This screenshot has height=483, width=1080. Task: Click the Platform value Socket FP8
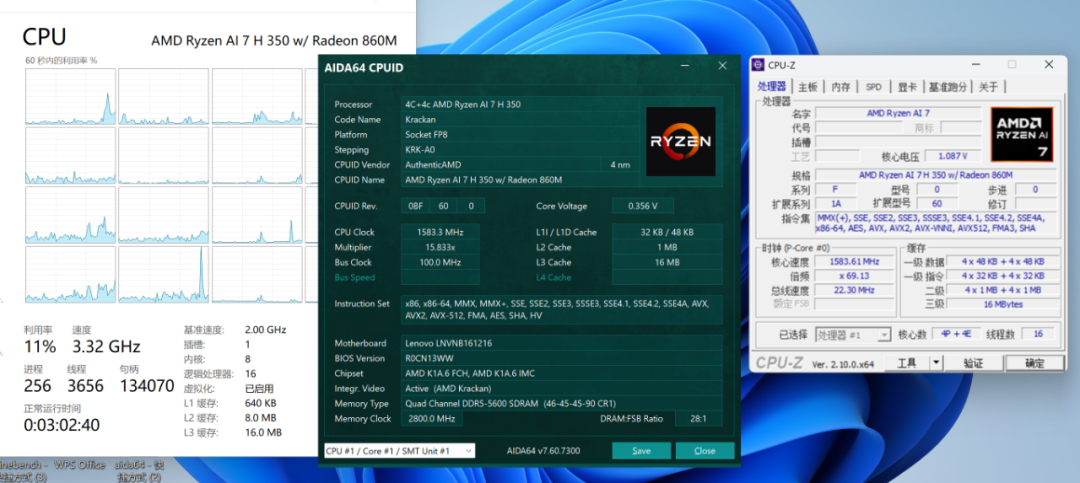521,135
